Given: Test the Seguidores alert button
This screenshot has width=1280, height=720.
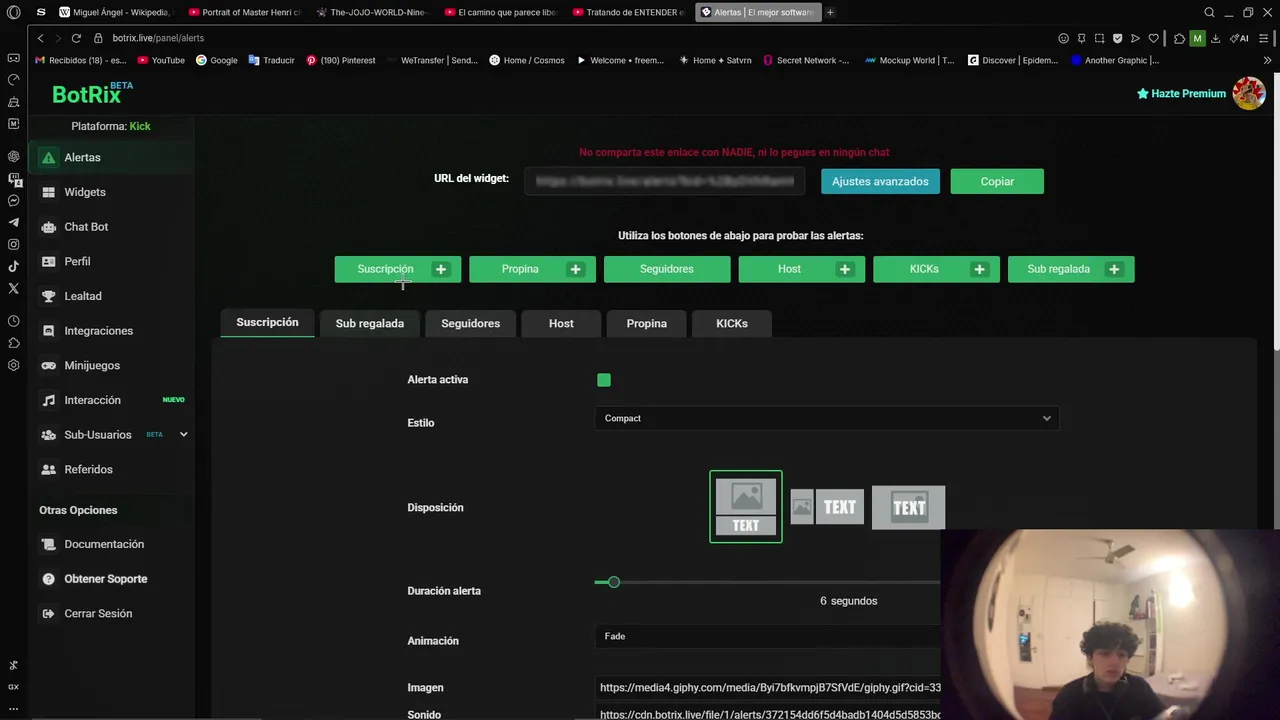Looking at the screenshot, I should (667, 269).
